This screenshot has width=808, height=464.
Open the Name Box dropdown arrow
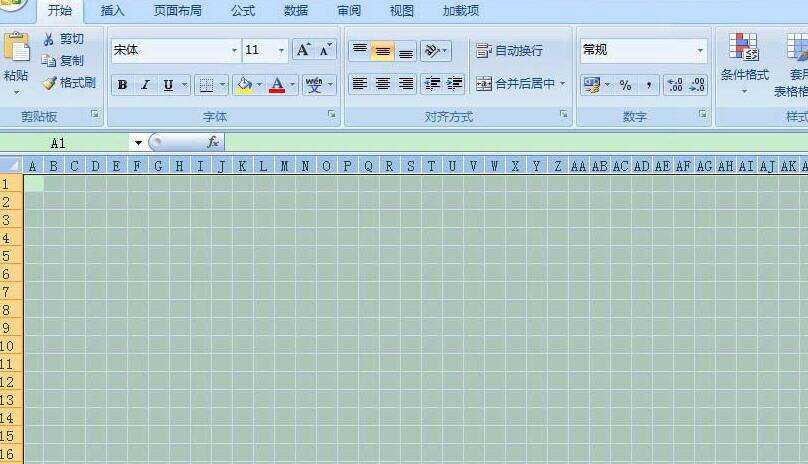coord(138,143)
